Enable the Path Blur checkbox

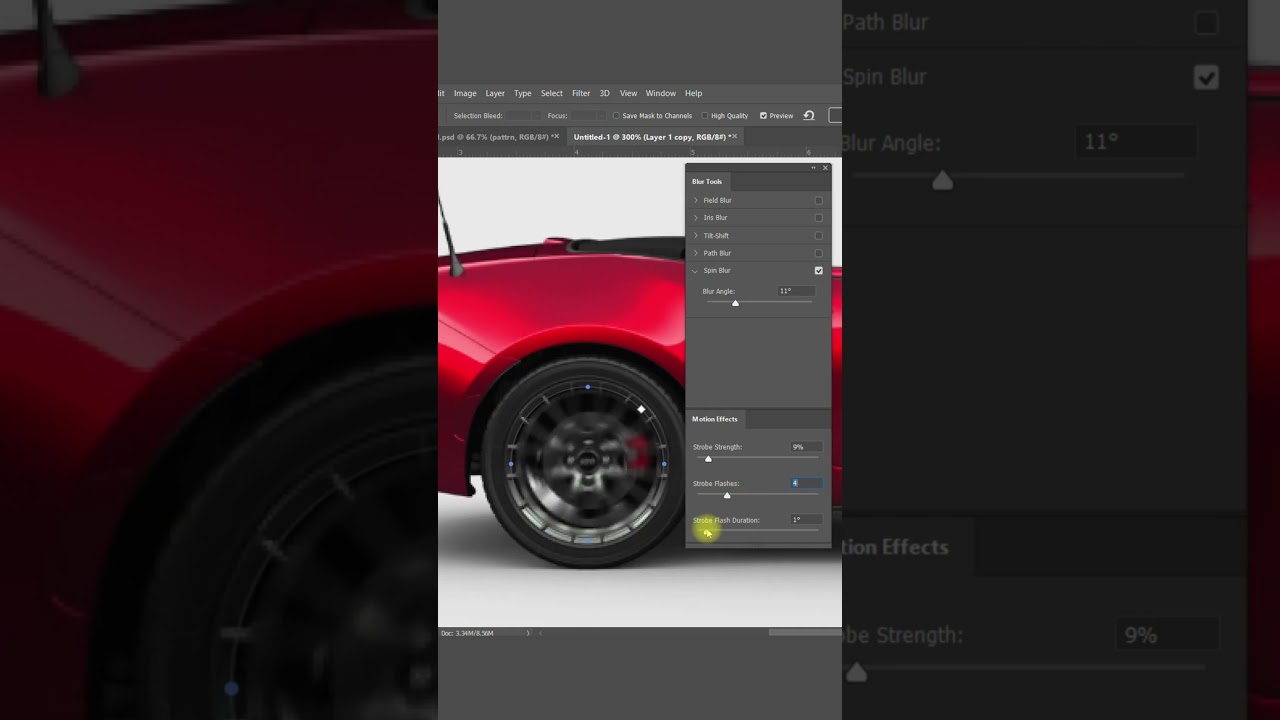819,253
